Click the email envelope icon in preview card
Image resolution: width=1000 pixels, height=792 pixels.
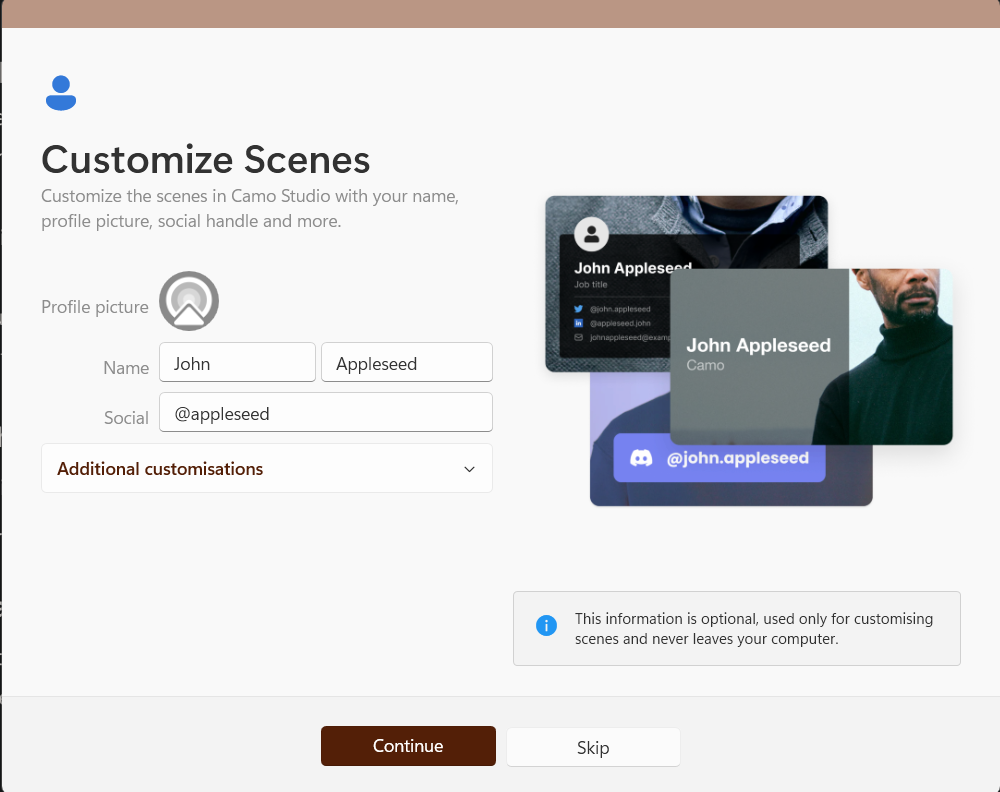coord(578,338)
